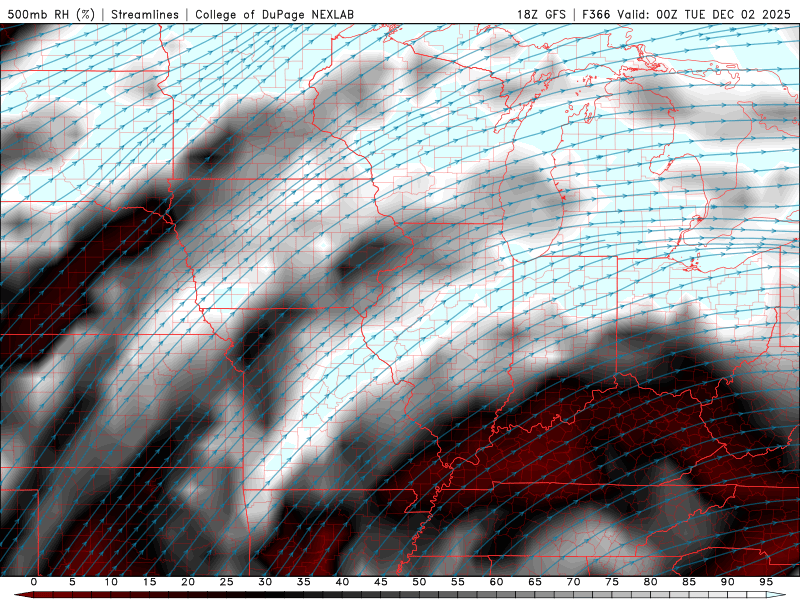800x600 pixels.
Task: Click the '70' value on the colorbar scale
Action: [573, 582]
